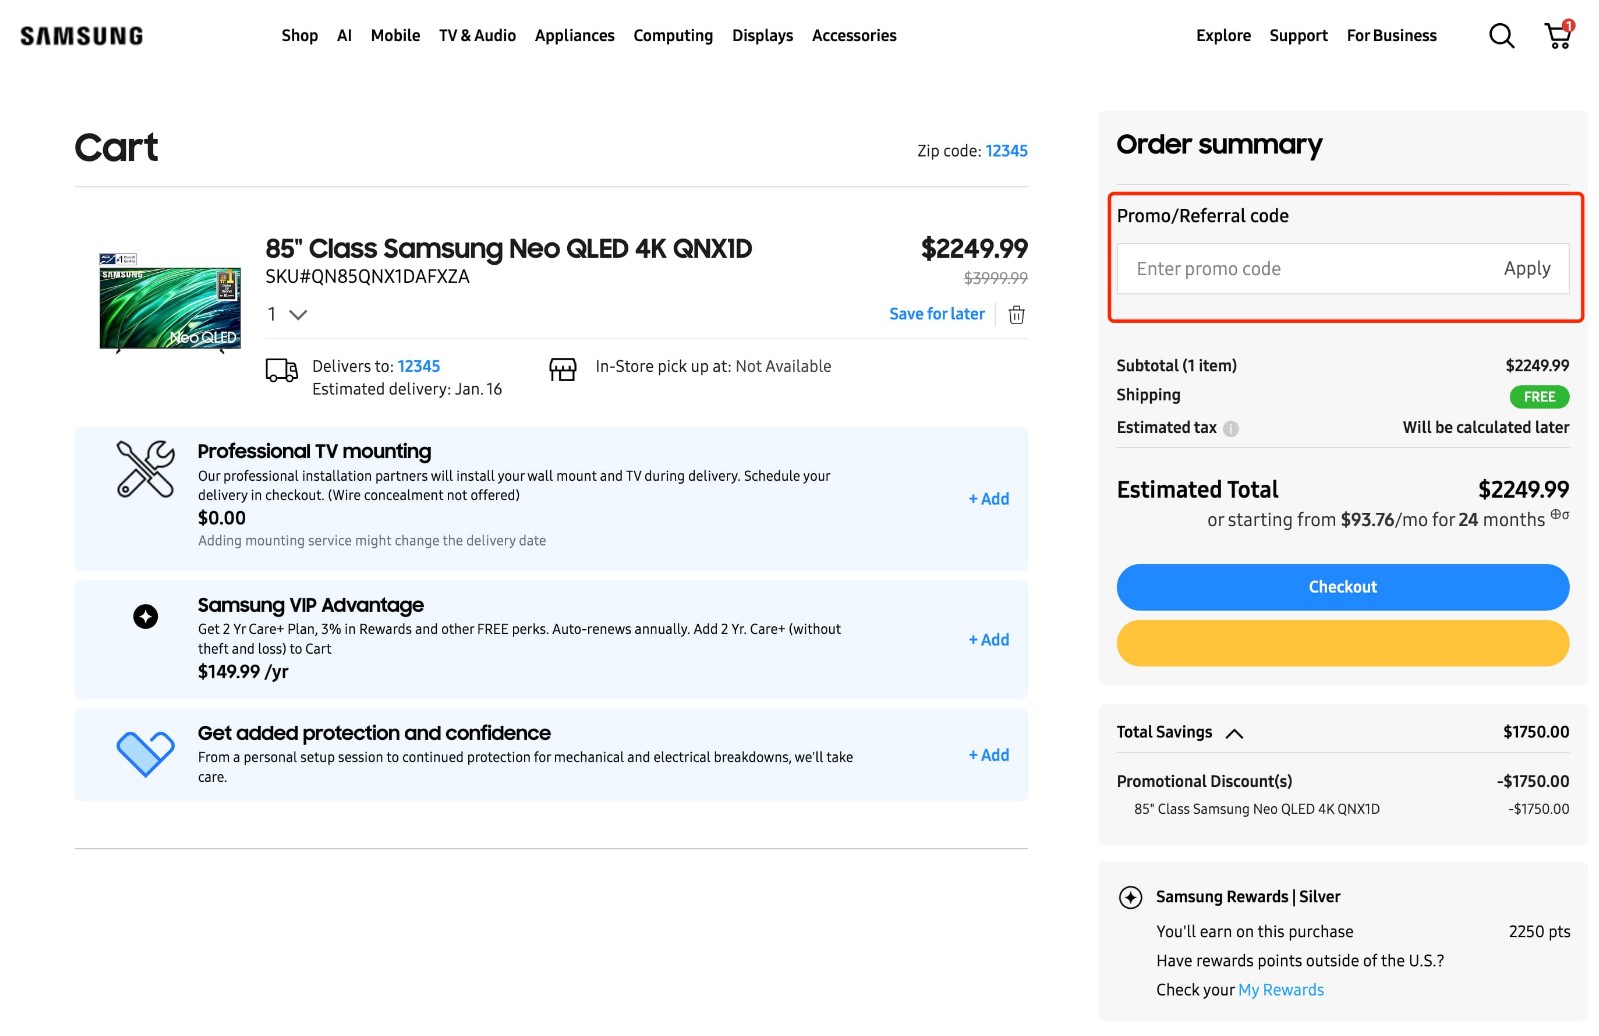1599x1036 pixels.
Task: Open the AI menu
Action: tap(344, 36)
